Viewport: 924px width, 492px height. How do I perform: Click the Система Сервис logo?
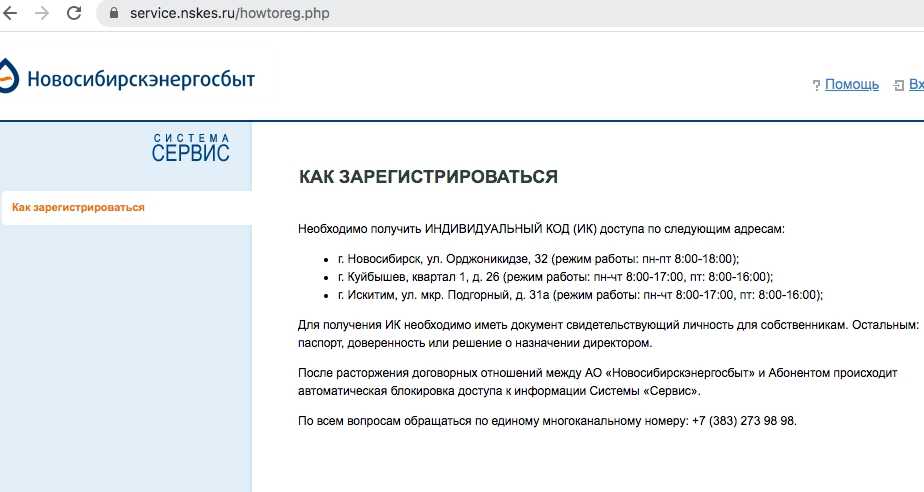click(x=191, y=148)
